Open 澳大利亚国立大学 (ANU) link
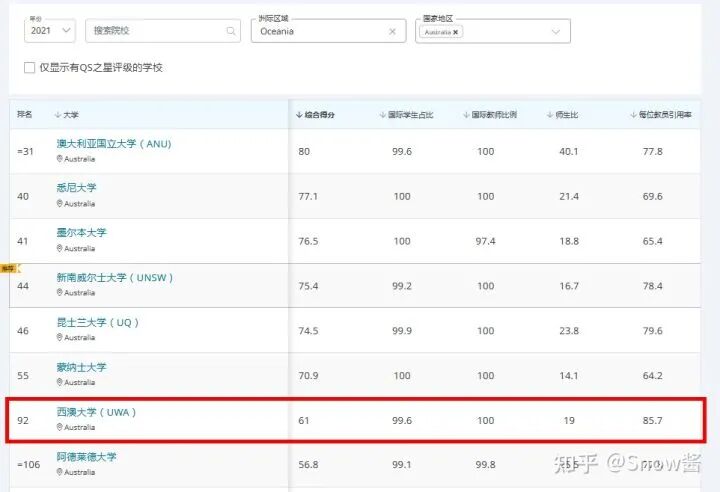This screenshot has width=720, height=492. (114, 144)
